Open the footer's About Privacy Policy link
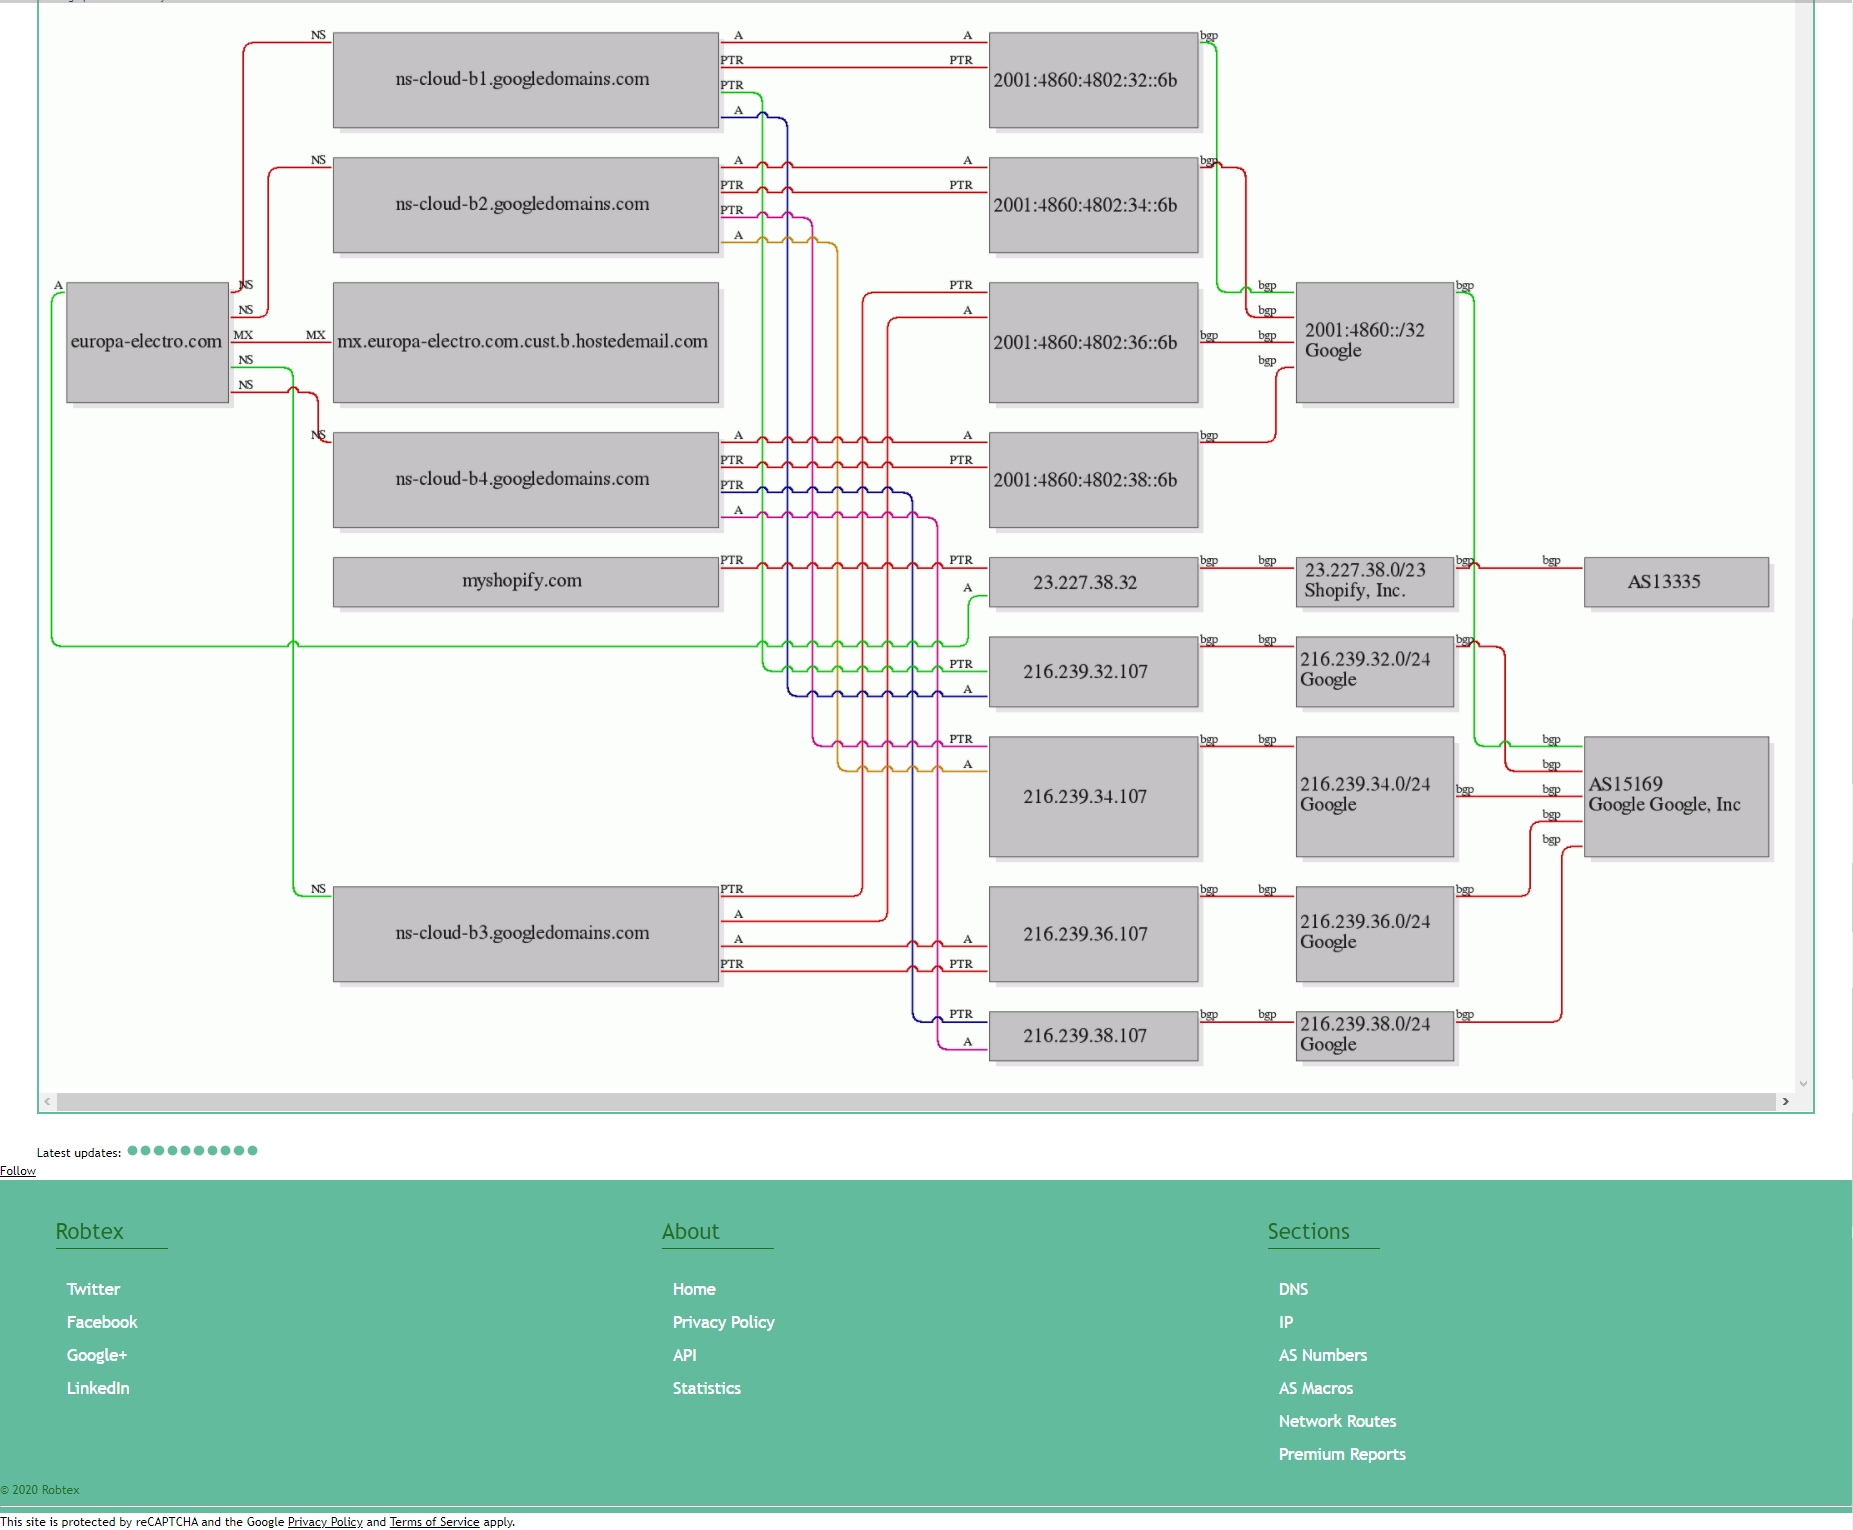Viewport: 1853px width, 1530px height. pyautogui.click(x=724, y=1322)
